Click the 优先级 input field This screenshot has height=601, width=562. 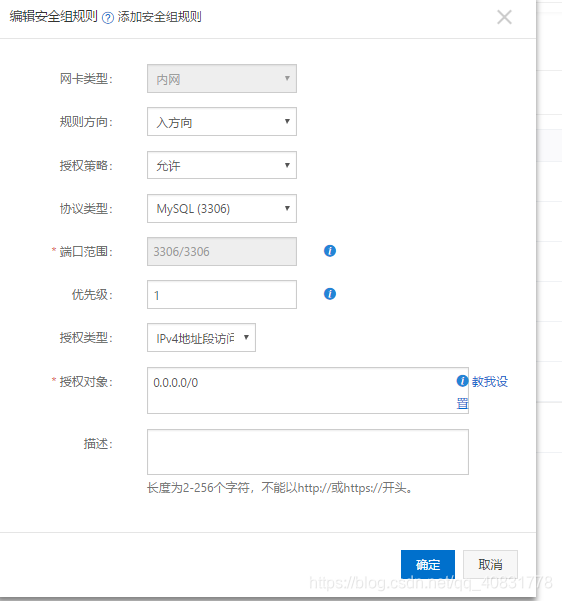(222, 294)
